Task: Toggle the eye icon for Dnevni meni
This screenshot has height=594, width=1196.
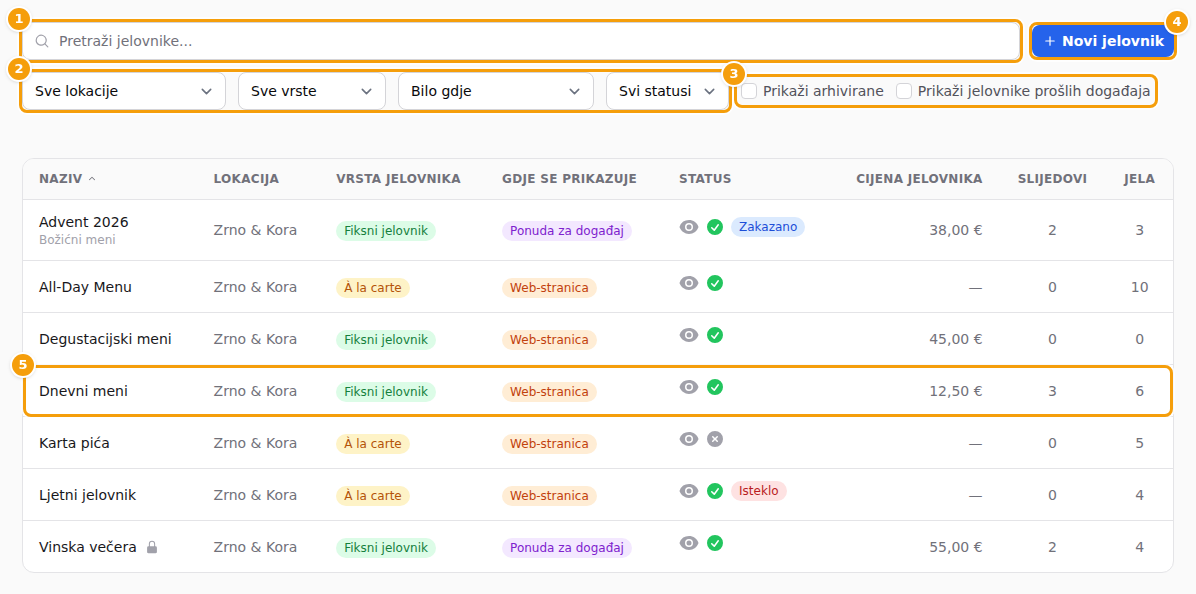Action: (x=689, y=387)
